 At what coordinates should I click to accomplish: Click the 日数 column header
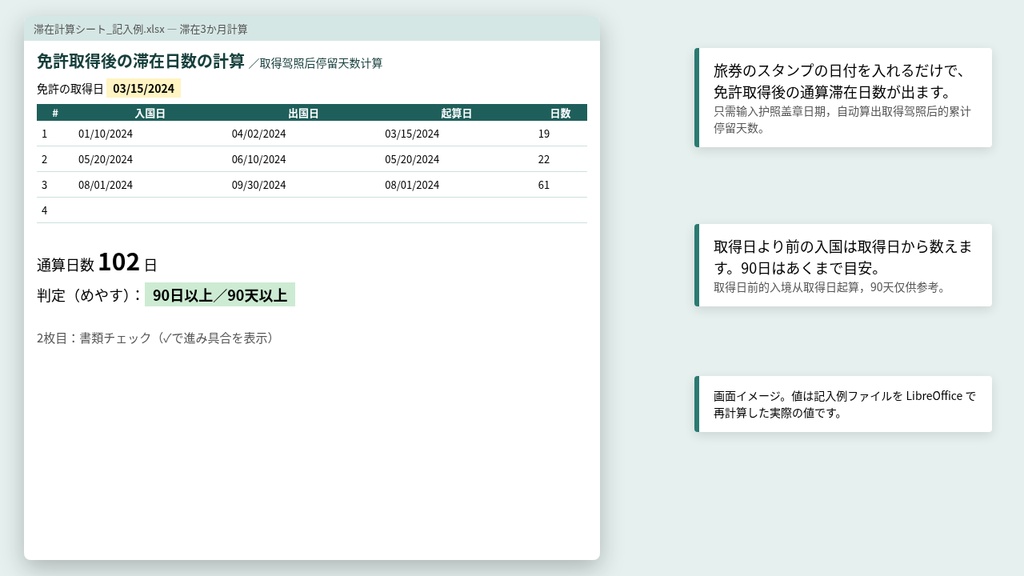pyautogui.click(x=560, y=113)
